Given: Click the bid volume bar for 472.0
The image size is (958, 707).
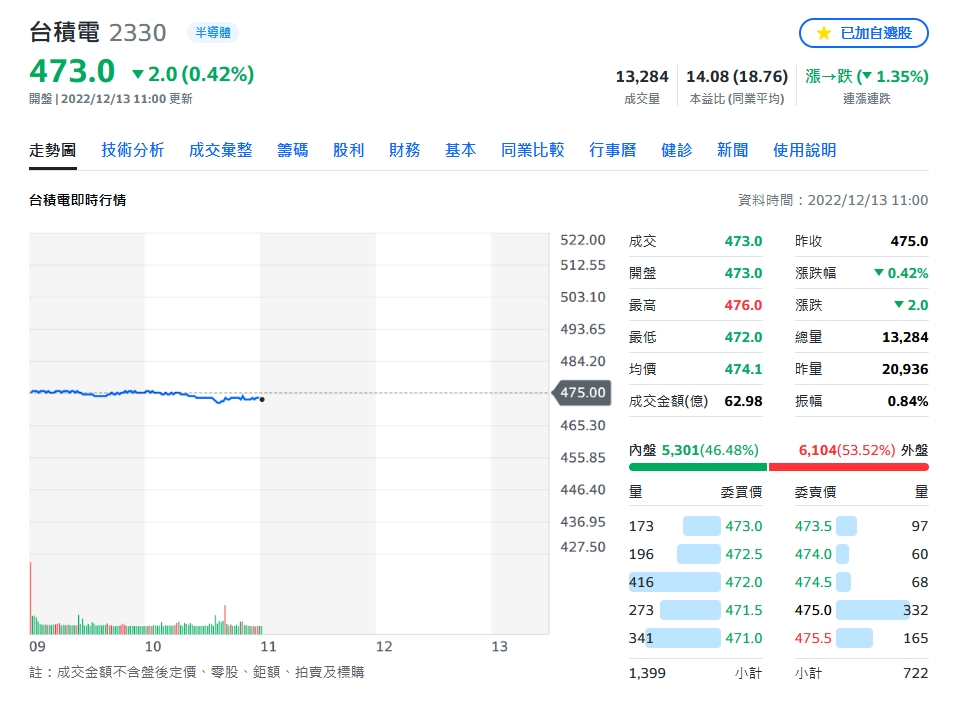Looking at the screenshot, I should click(x=675, y=582).
